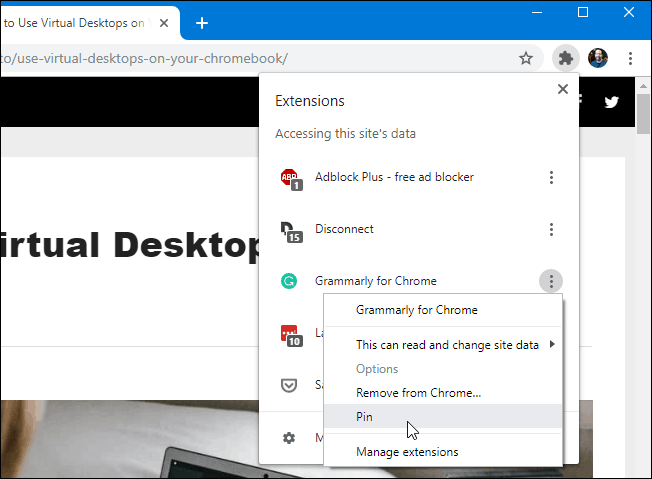Click Grammarly for Chrome in the extensions list
The height and width of the screenshot is (479, 652).
point(376,281)
